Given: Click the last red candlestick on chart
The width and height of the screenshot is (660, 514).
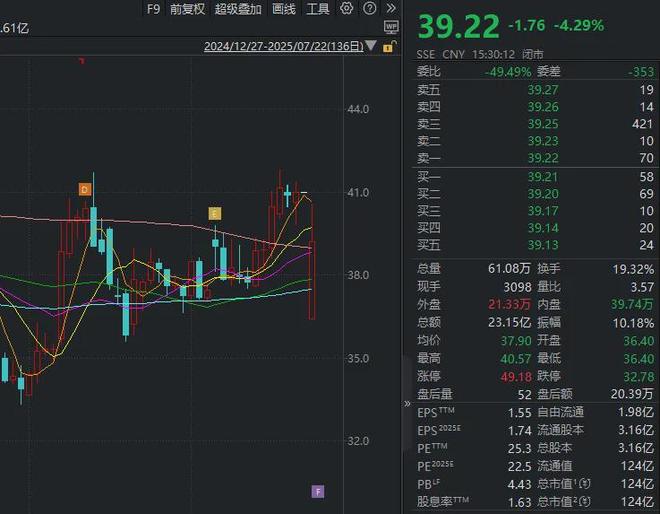Looking at the screenshot, I should pyautogui.click(x=312, y=261).
